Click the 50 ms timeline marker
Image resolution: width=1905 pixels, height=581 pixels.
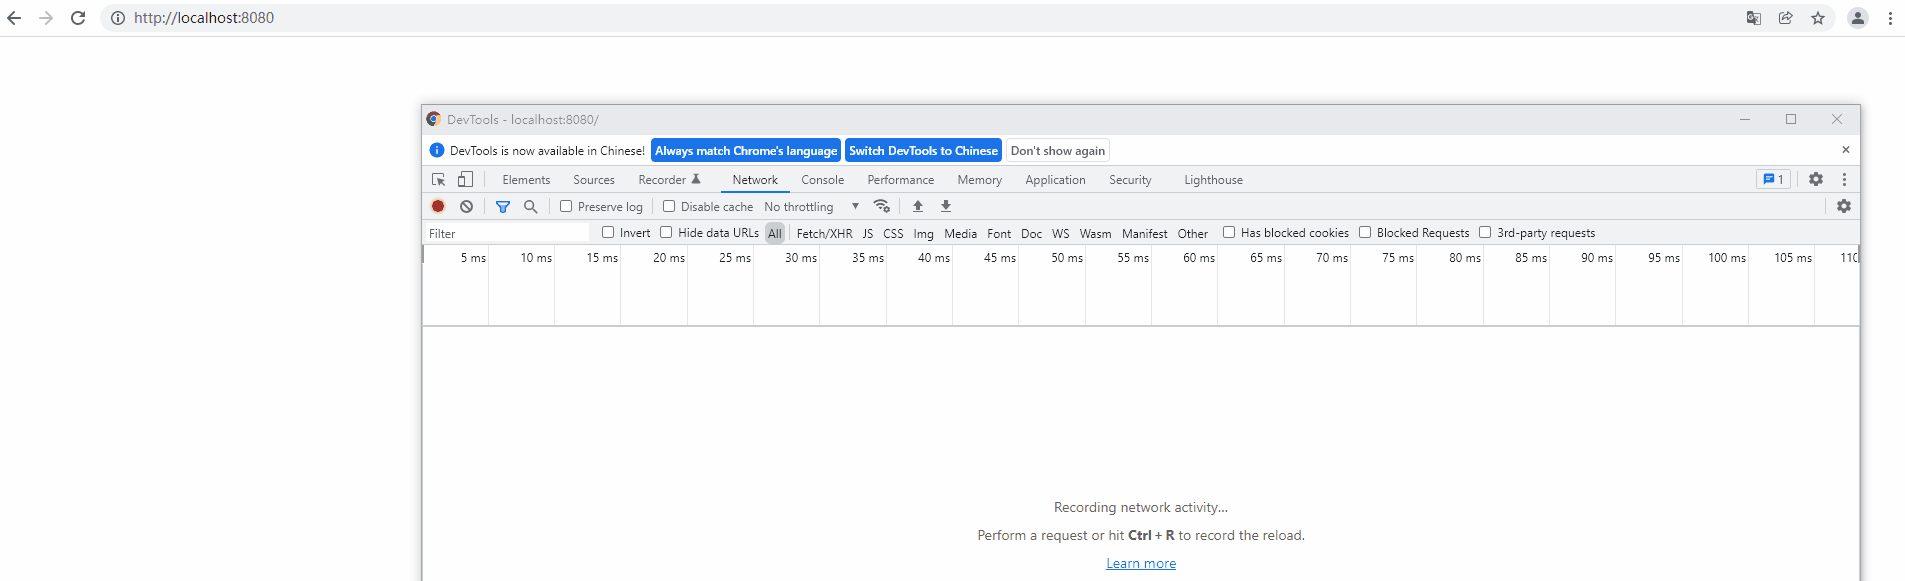[x=1067, y=258]
